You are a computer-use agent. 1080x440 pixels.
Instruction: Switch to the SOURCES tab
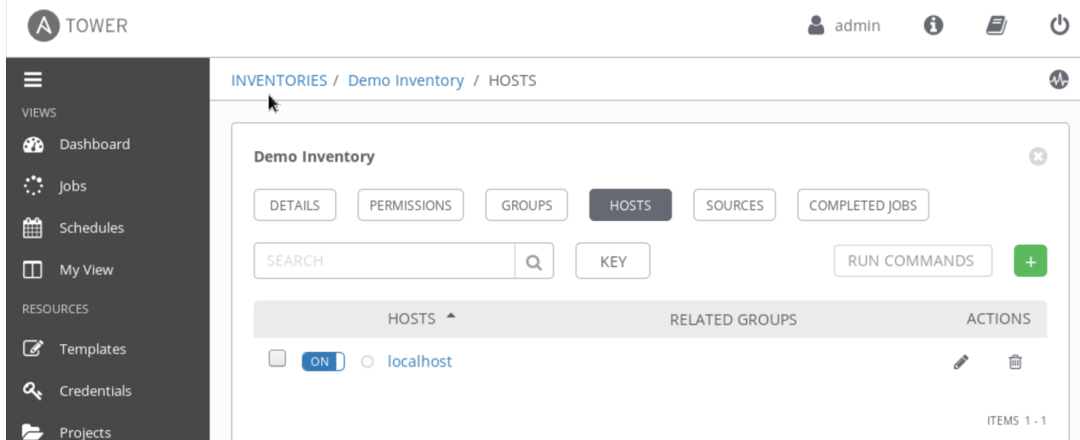coord(734,205)
